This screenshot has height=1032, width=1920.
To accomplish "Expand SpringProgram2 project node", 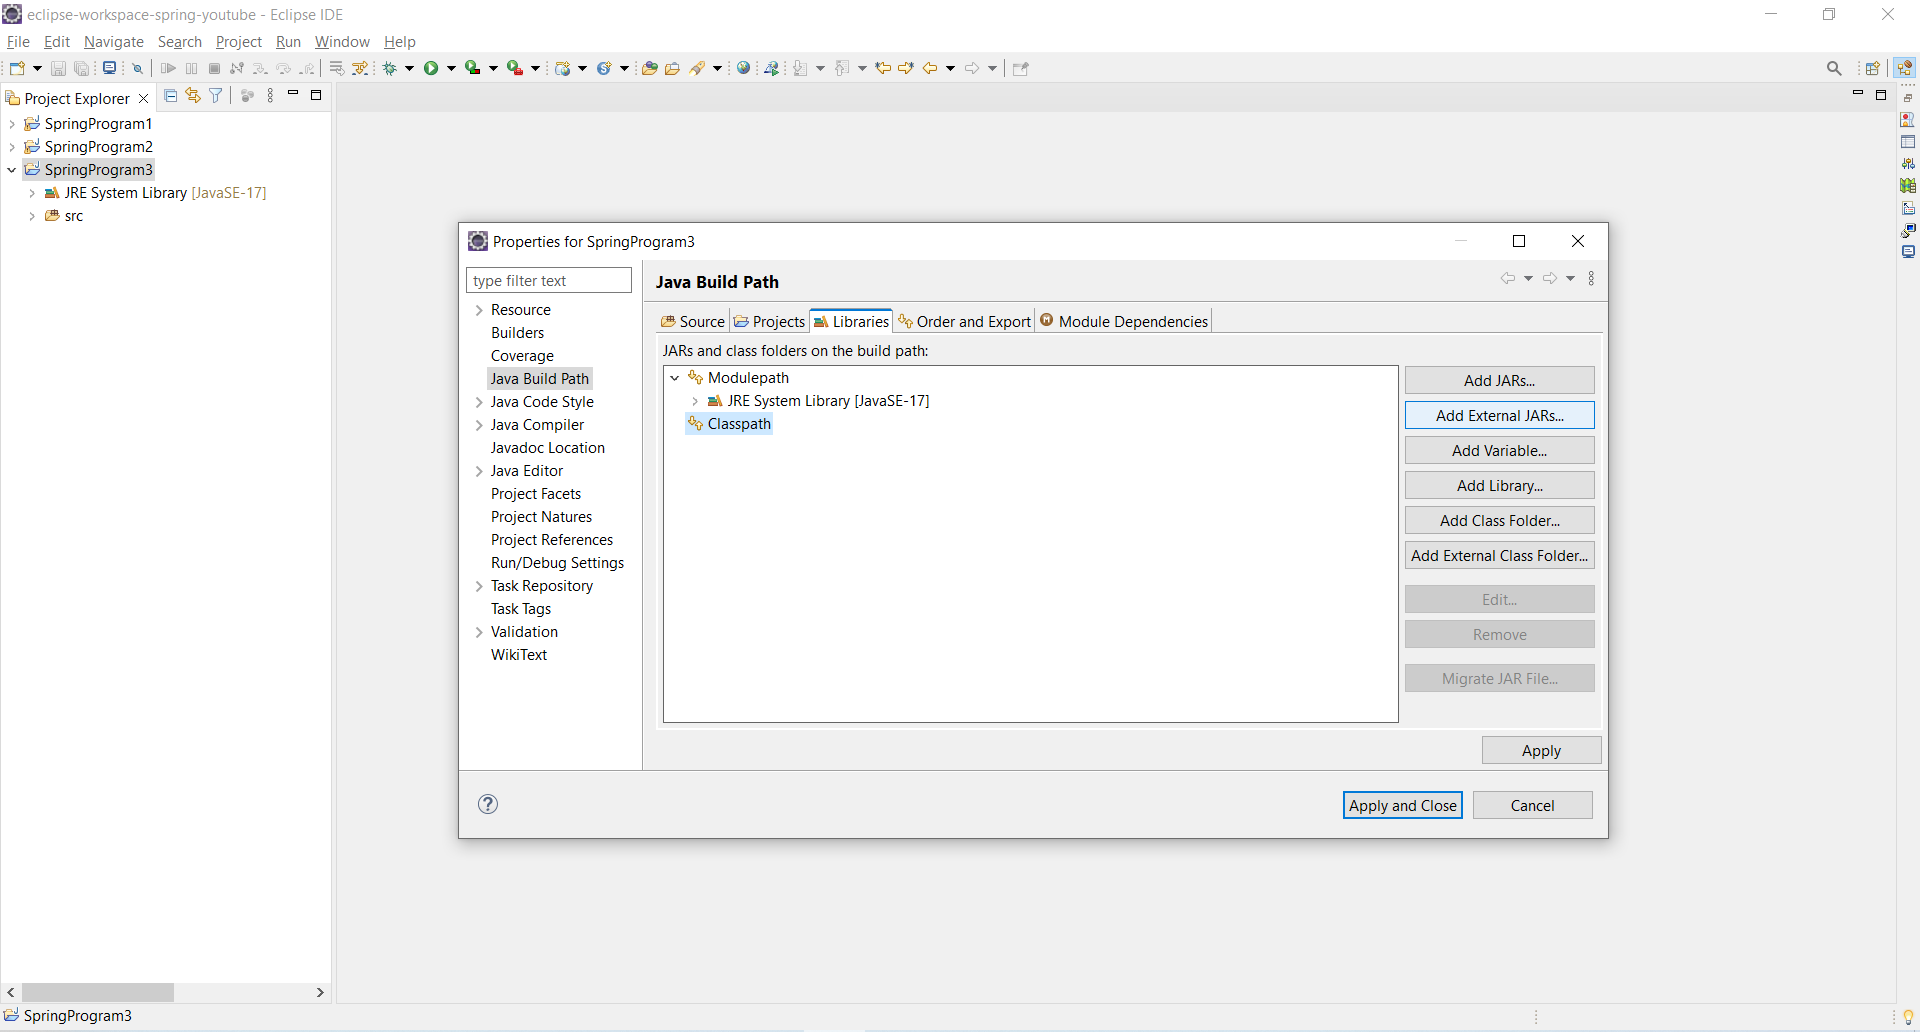I will (x=12, y=147).
